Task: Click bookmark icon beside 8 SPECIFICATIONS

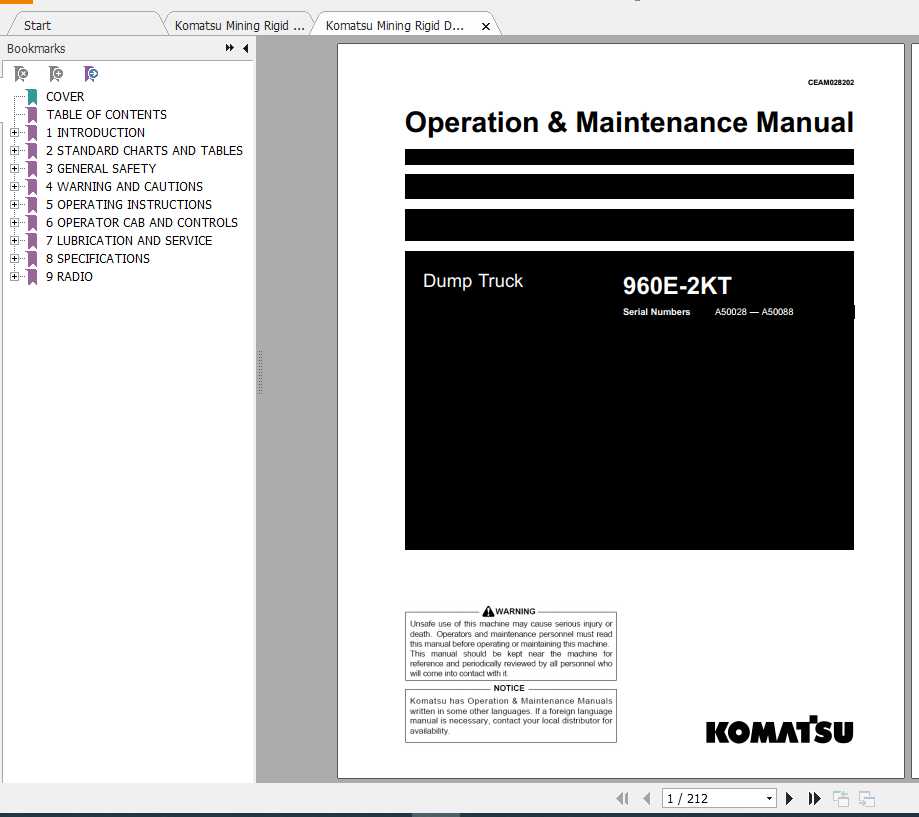Action: [32, 258]
